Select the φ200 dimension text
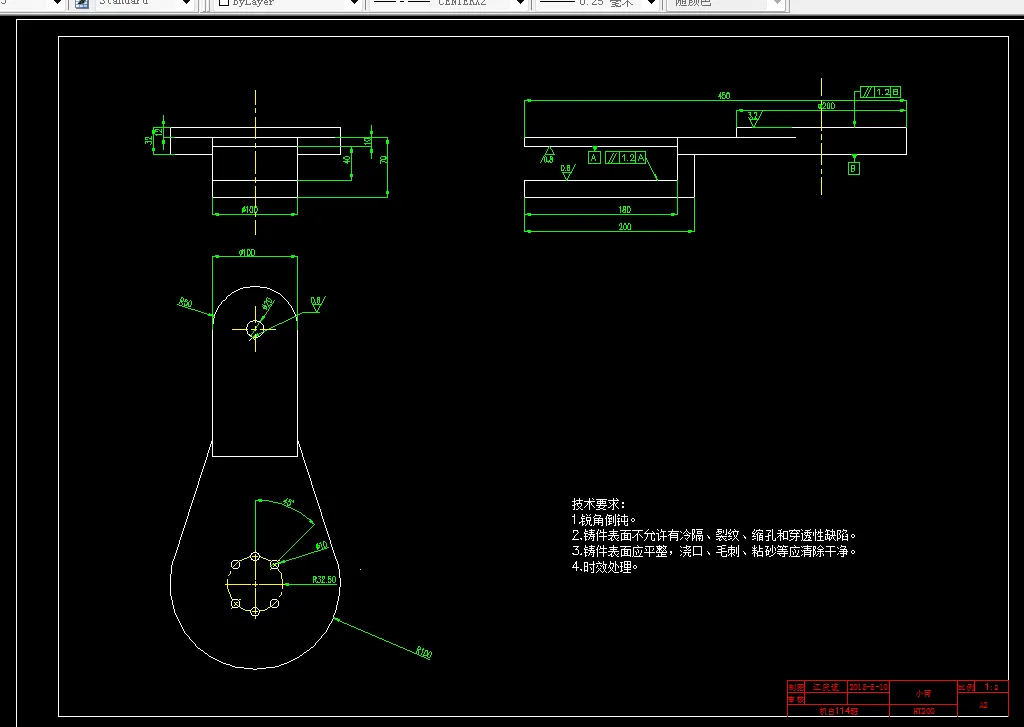1024x727 pixels. 827,106
